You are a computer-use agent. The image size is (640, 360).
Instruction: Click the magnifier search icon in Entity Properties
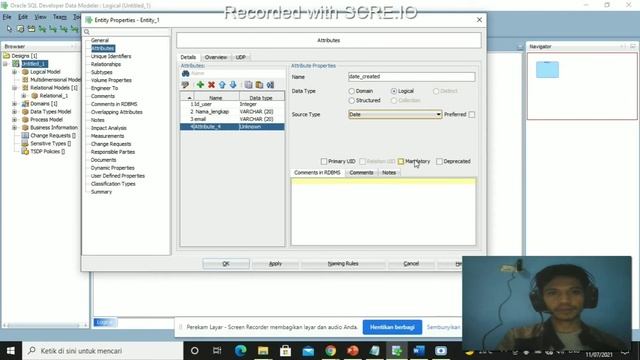tap(87, 32)
